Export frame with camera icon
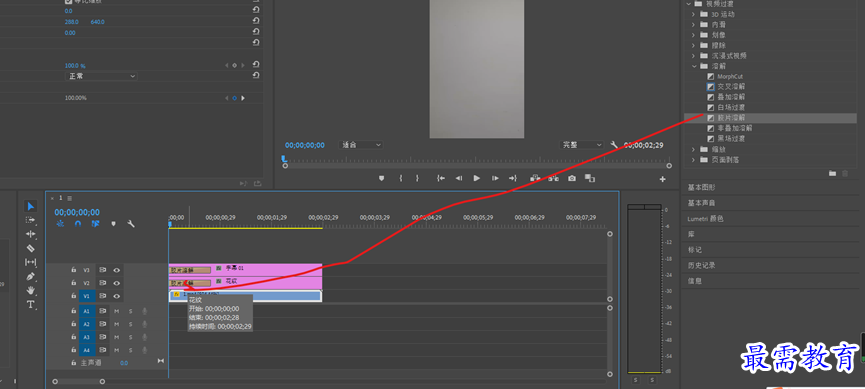The image size is (865, 389). click(x=572, y=178)
